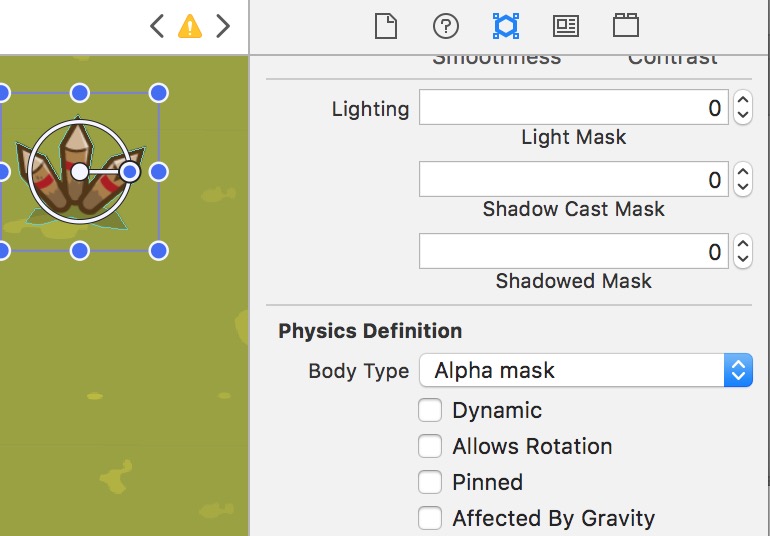Select the Attributes inspector icon
The height and width of the screenshot is (536, 770).
505,26
